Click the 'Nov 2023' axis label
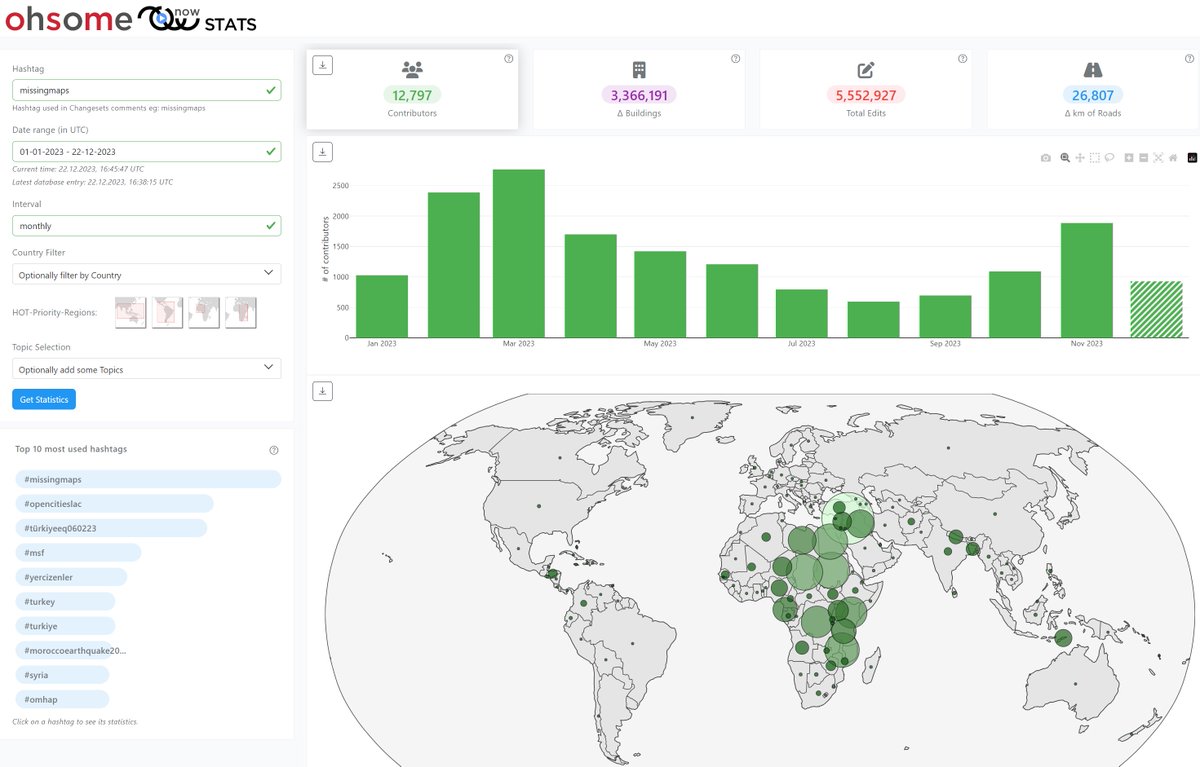Screen dimensions: 1200x767 (1087, 343)
